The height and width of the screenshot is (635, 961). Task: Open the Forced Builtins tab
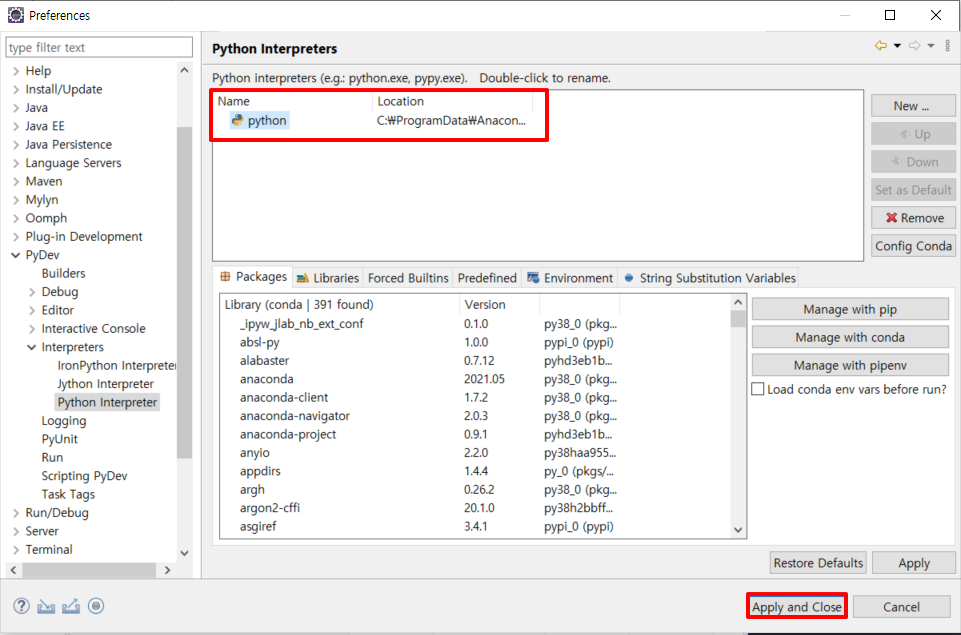click(x=408, y=278)
